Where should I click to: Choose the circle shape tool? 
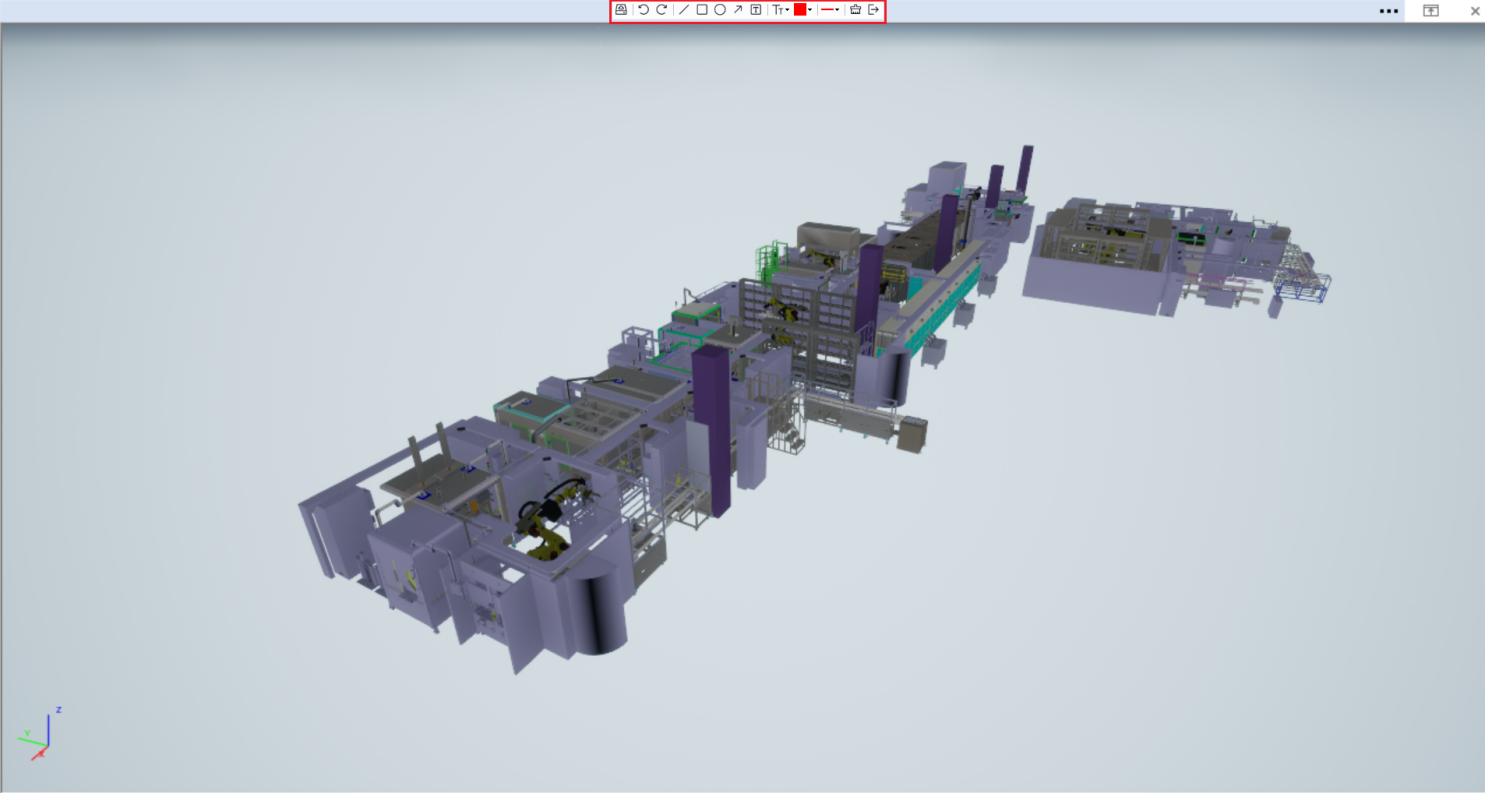pyautogui.click(x=720, y=10)
